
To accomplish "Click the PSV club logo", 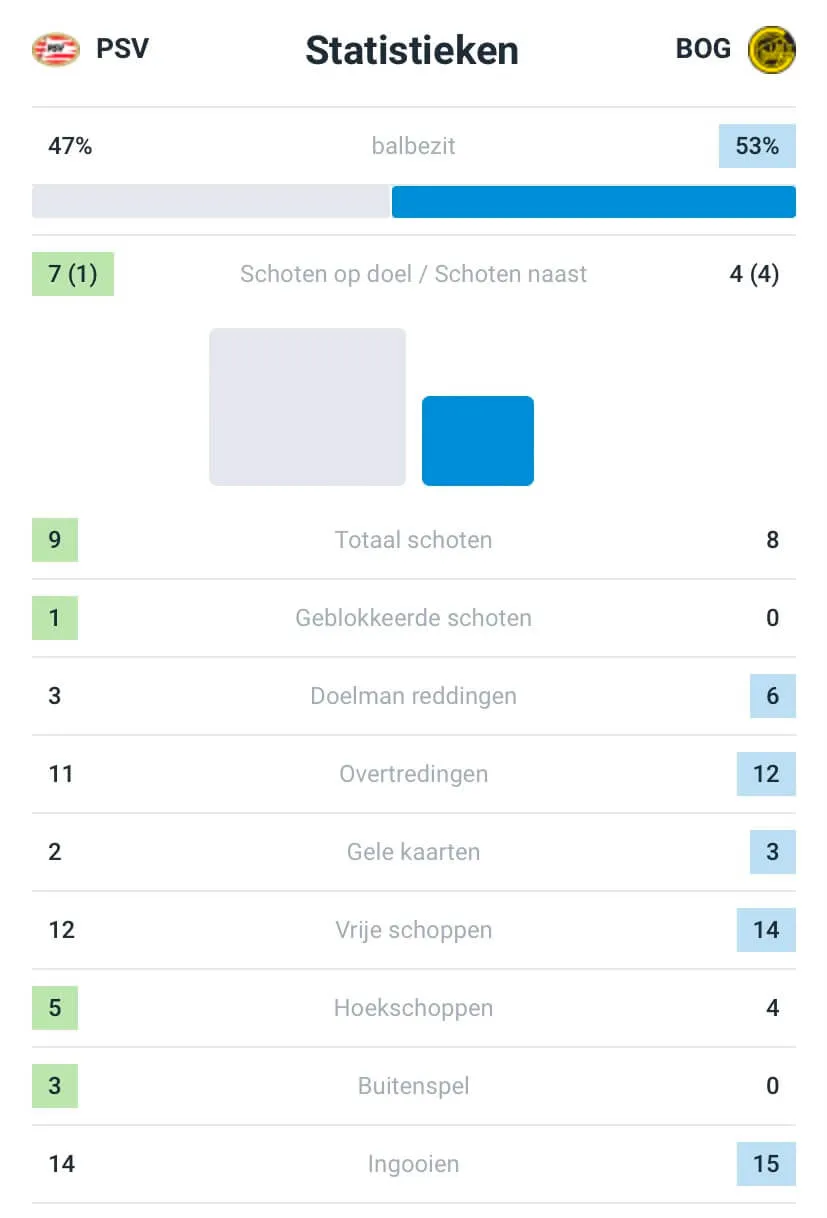I will coord(55,49).
